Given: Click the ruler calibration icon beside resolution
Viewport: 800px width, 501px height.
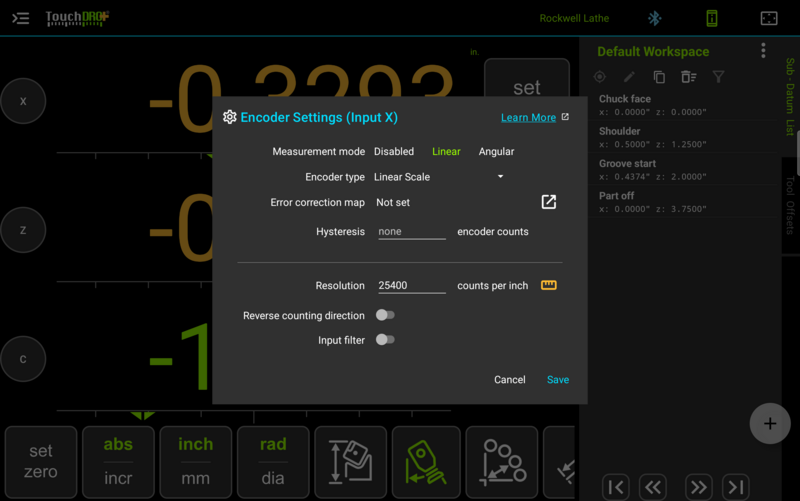Looking at the screenshot, I should [x=548, y=285].
